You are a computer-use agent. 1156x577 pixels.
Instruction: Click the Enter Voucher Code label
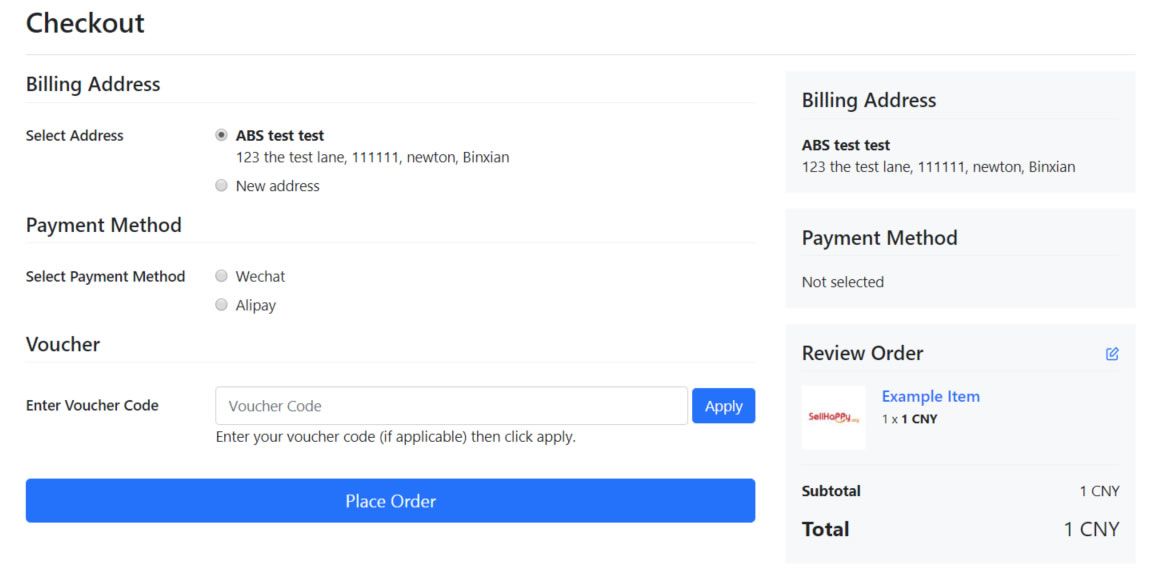pos(92,406)
